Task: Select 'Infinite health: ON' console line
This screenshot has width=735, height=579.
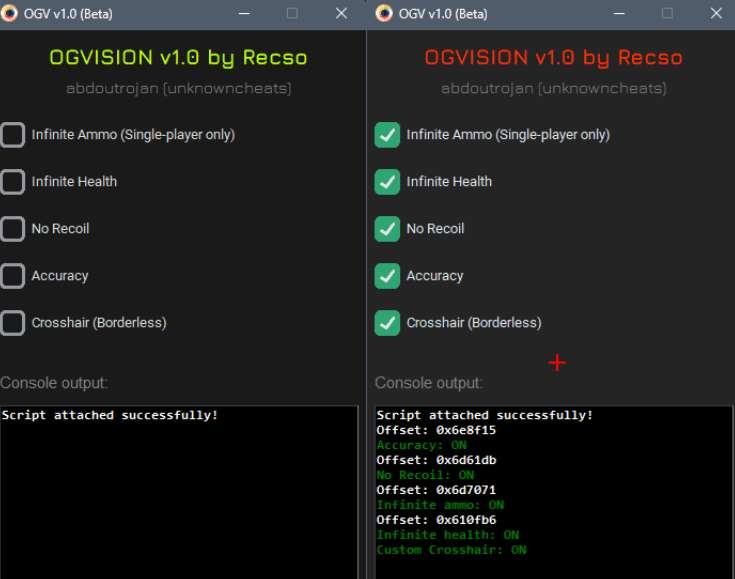Action: [448, 535]
